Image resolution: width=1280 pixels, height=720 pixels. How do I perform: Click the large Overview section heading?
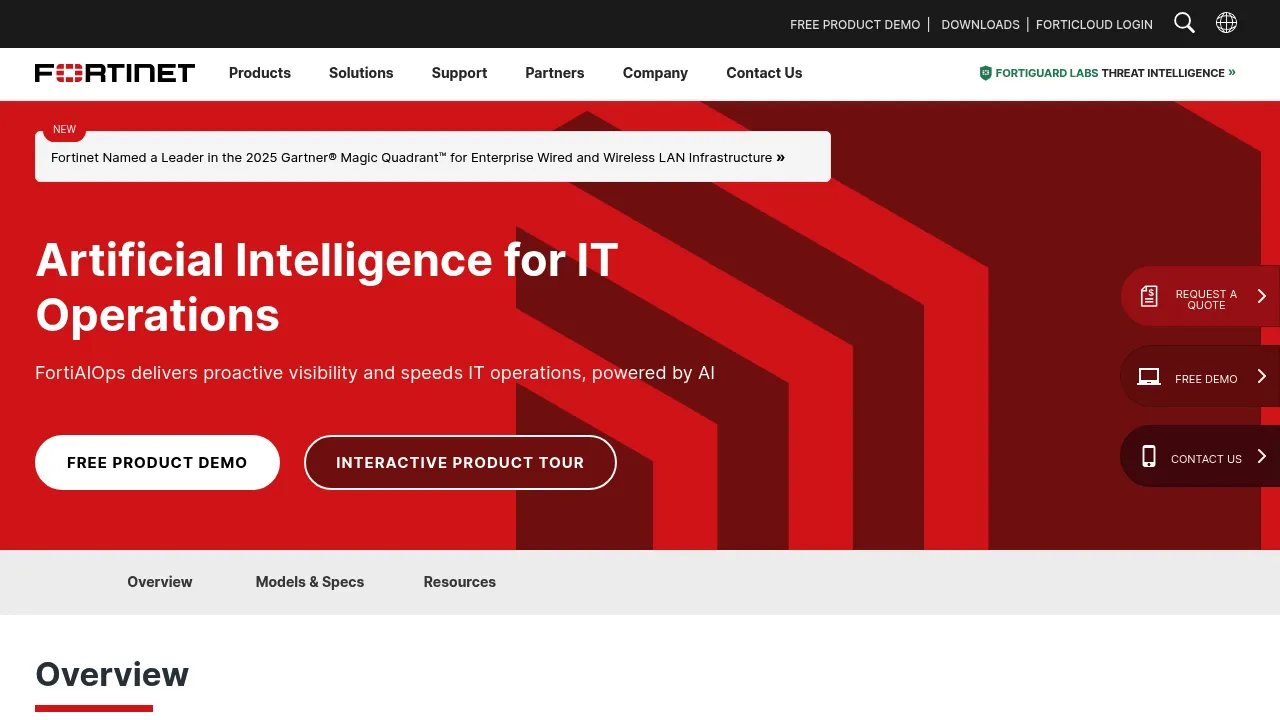point(112,674)
